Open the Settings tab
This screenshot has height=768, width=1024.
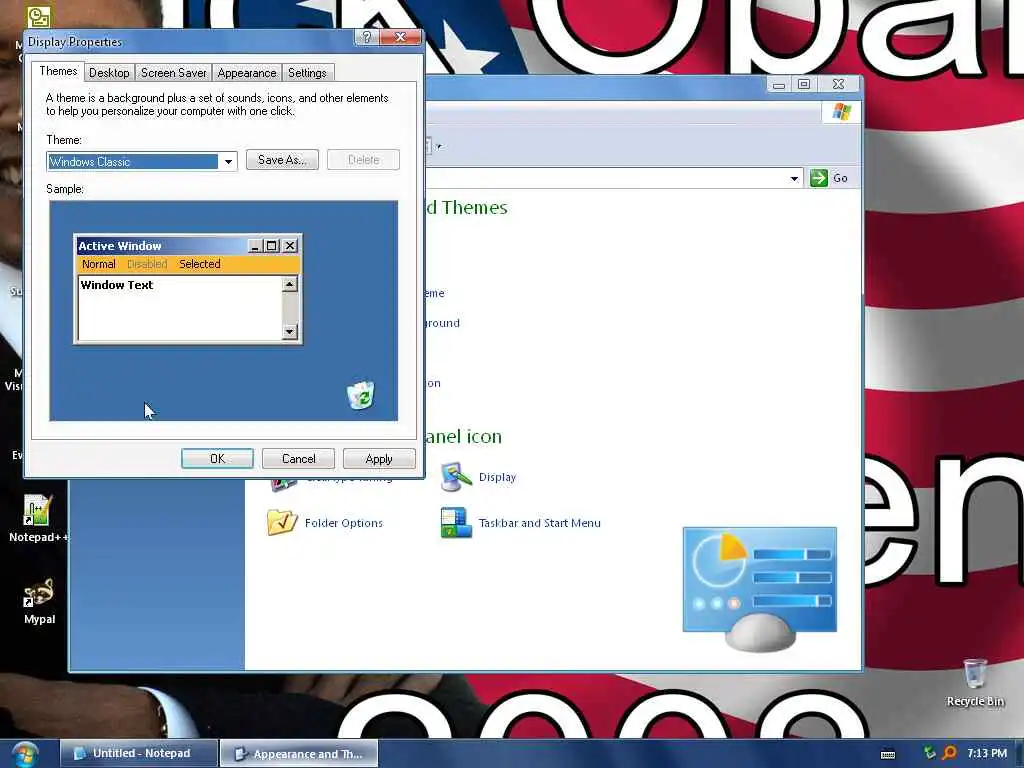tap(307, 72)
